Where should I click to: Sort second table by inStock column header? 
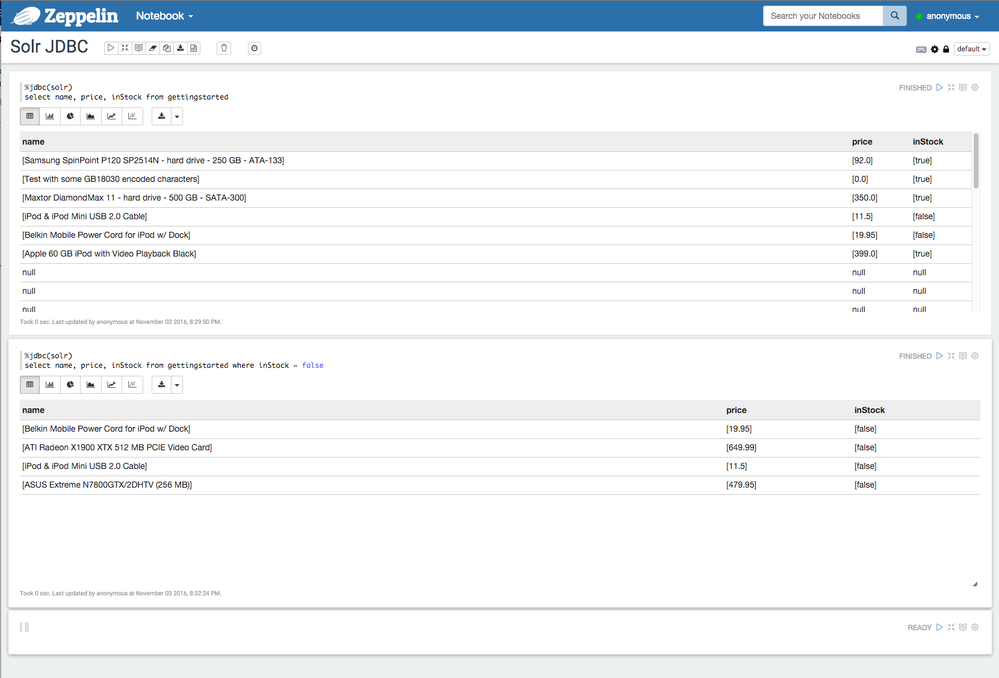(x=869, y=410)
